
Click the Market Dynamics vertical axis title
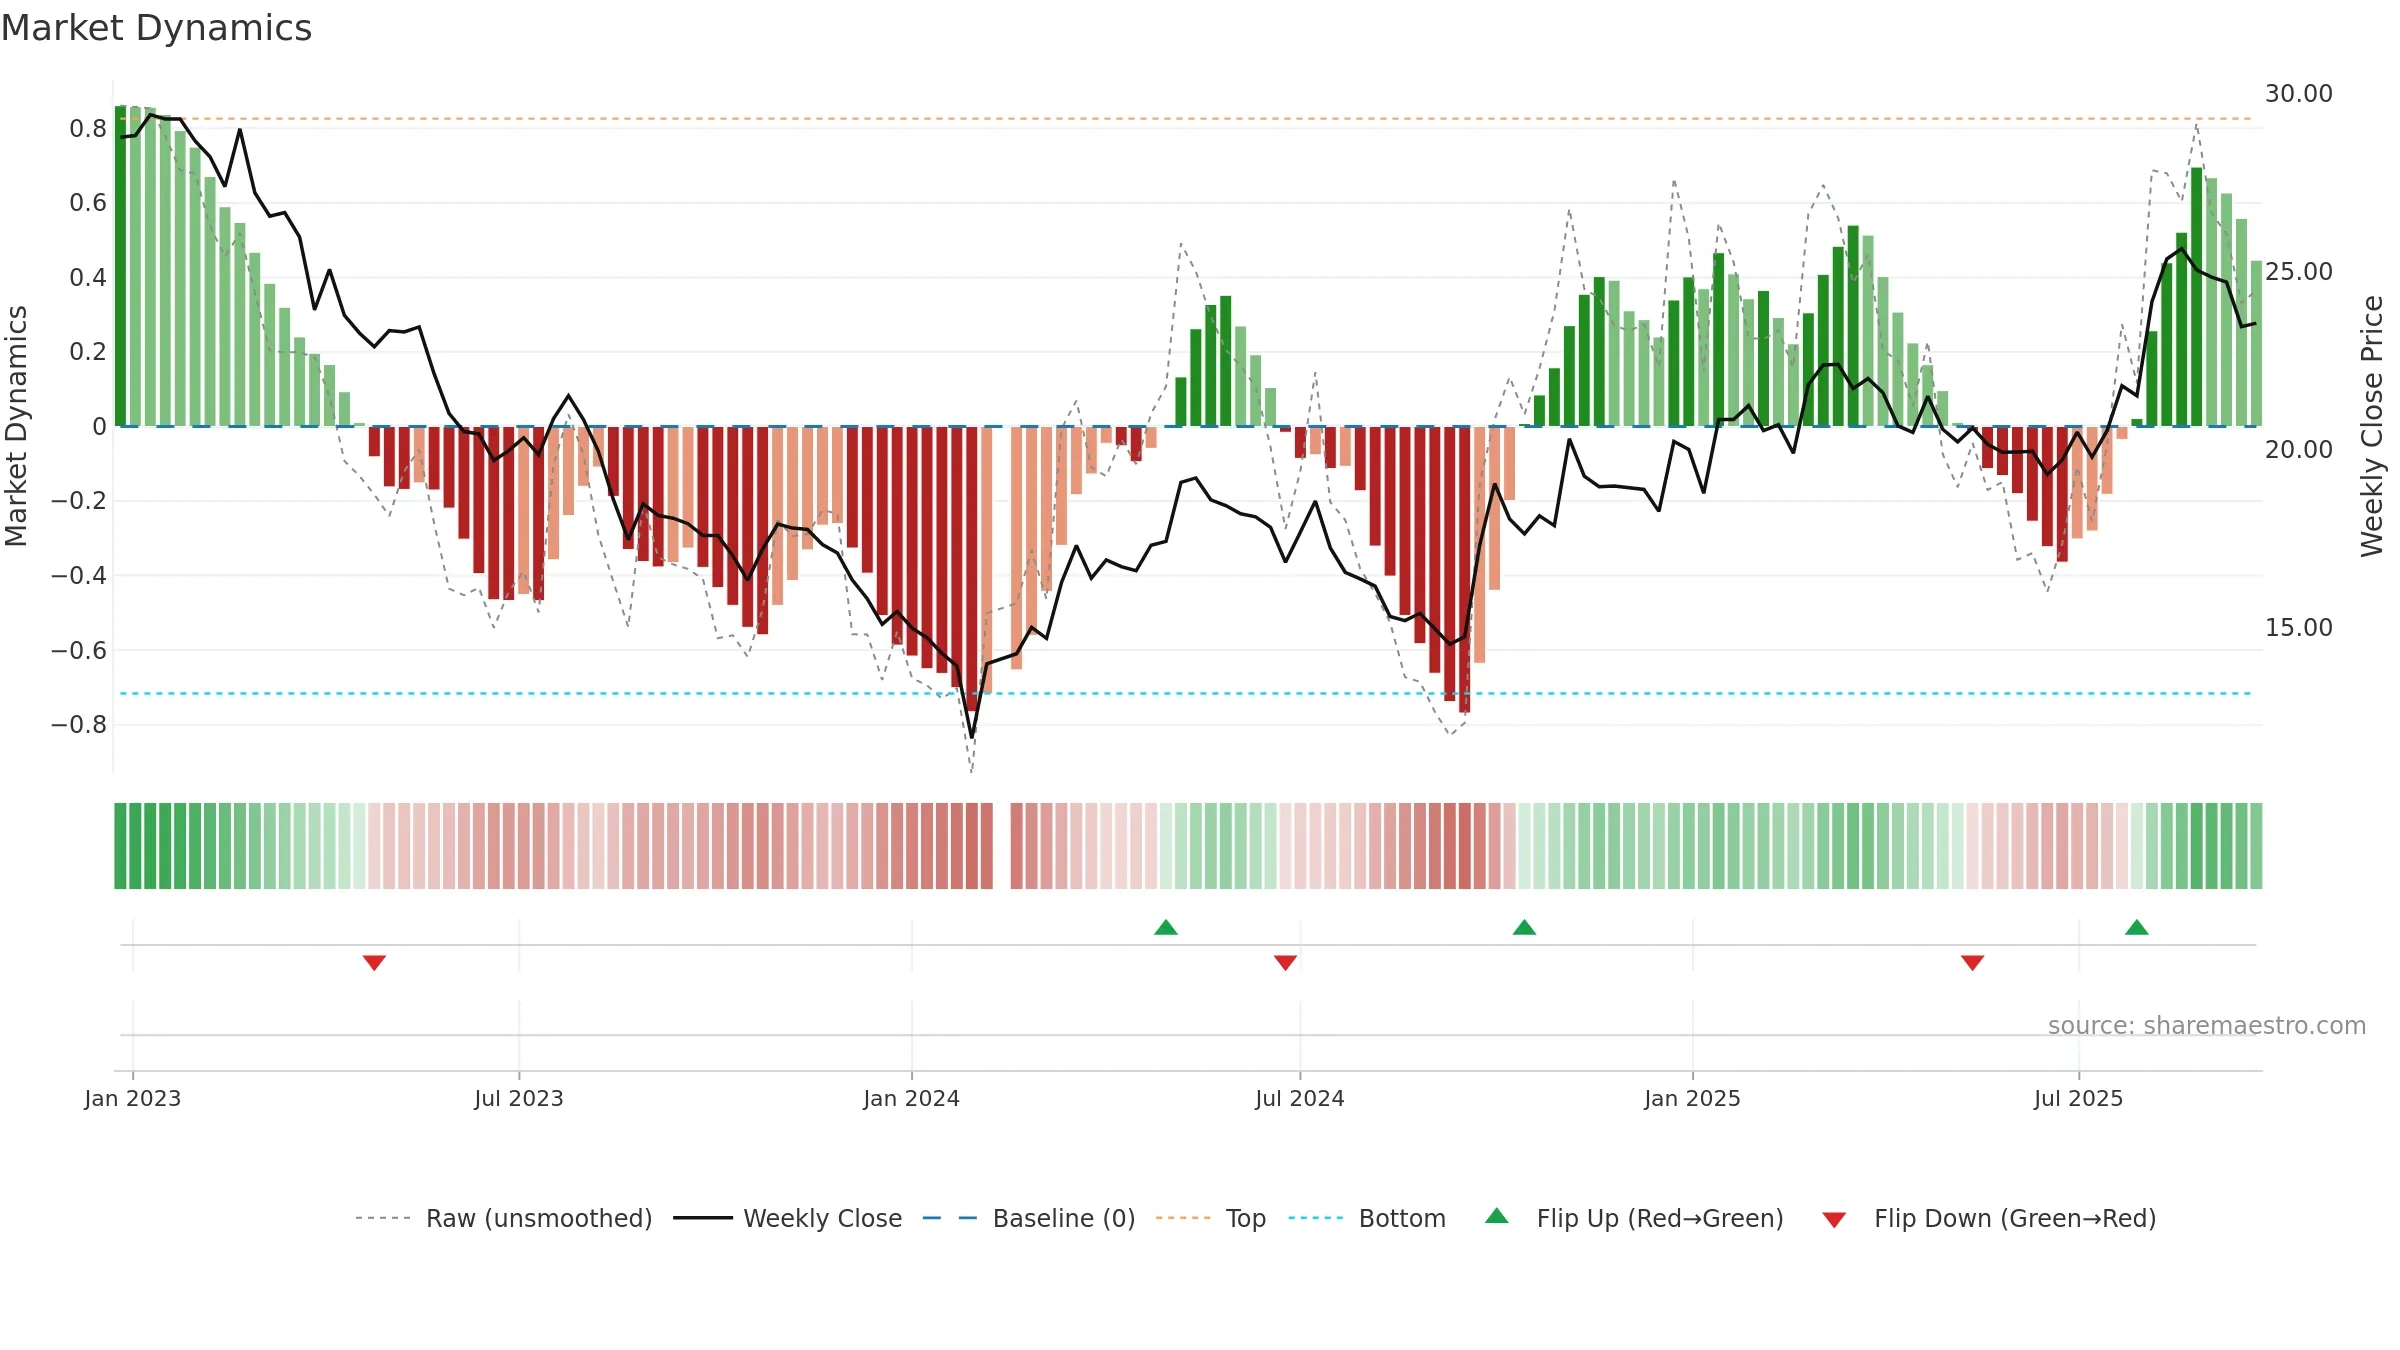coord(16,426)
